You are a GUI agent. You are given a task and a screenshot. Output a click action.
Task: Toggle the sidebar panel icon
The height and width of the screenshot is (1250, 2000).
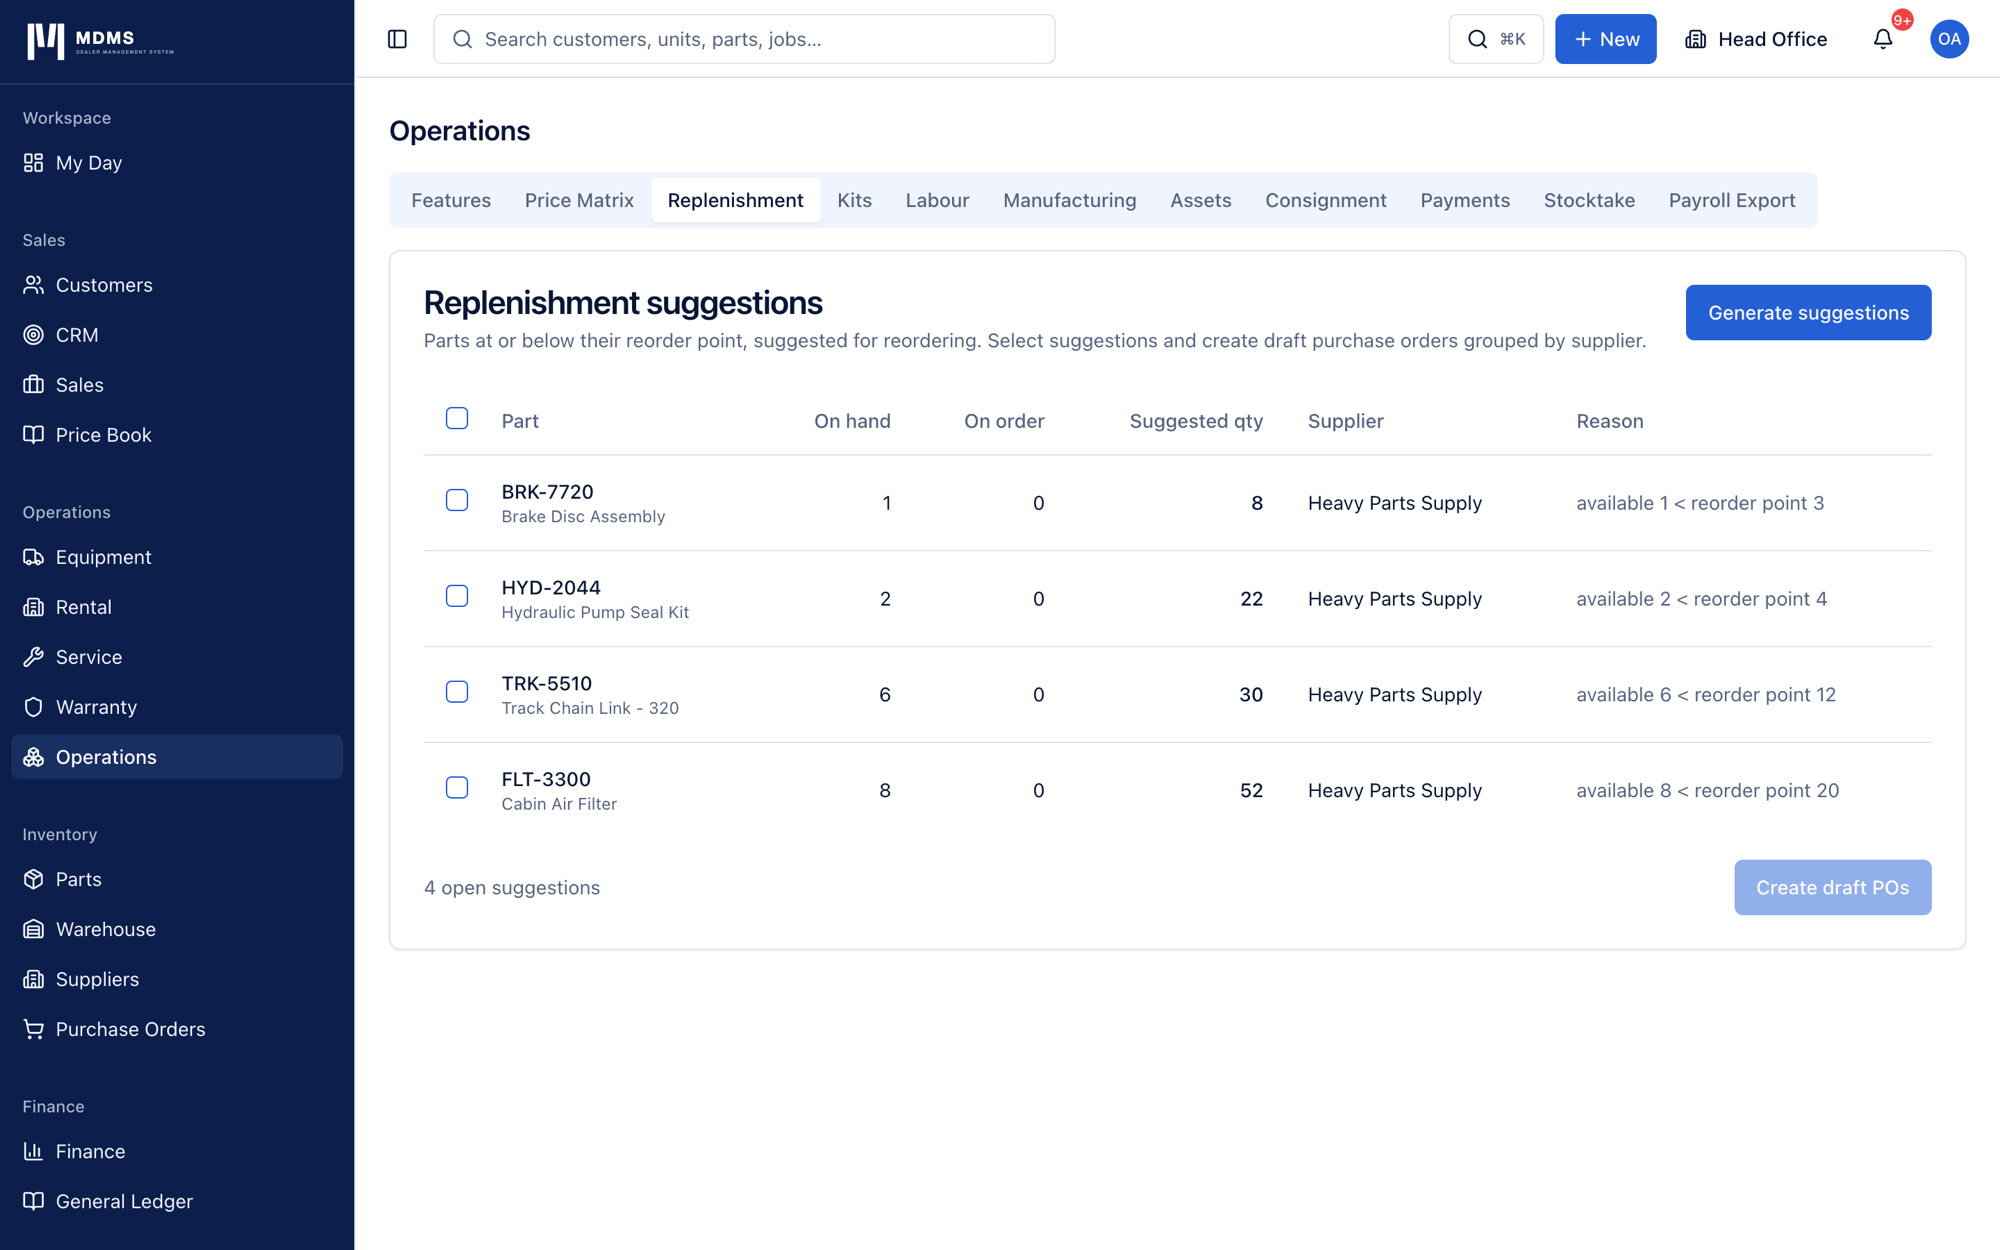tap(397, 39)
